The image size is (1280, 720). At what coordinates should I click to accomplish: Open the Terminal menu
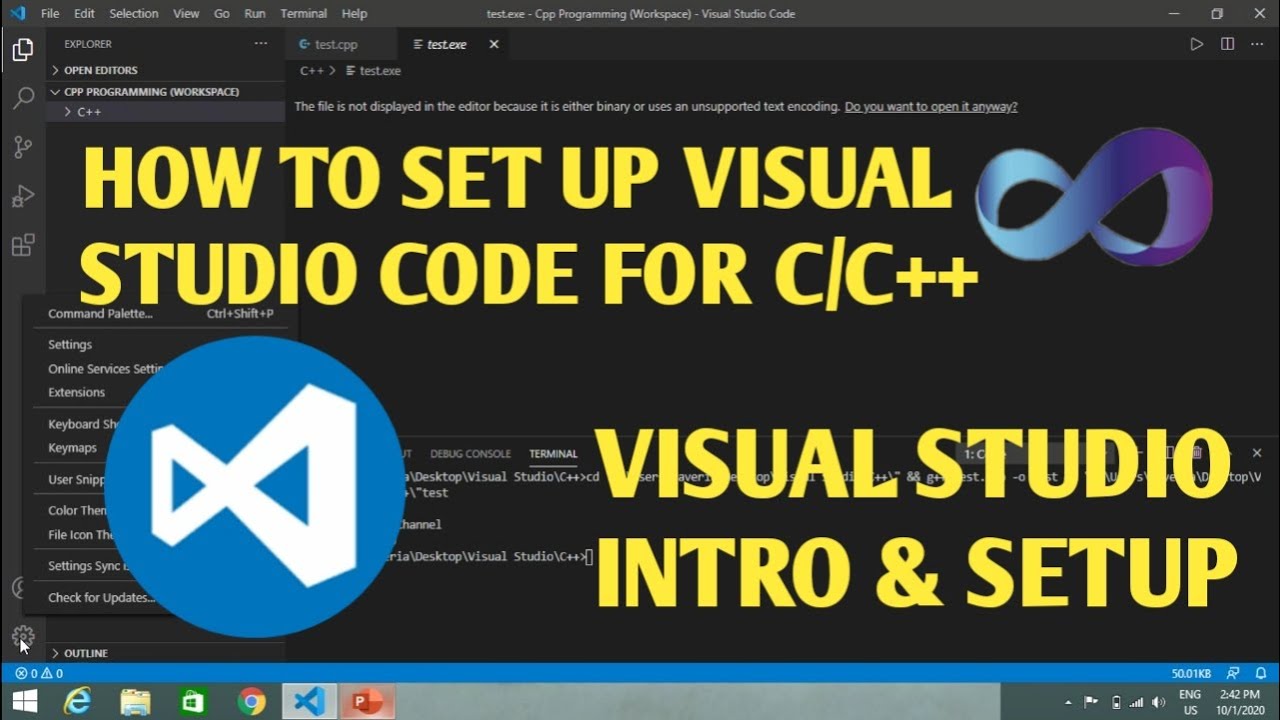click(x=304, y=14)
